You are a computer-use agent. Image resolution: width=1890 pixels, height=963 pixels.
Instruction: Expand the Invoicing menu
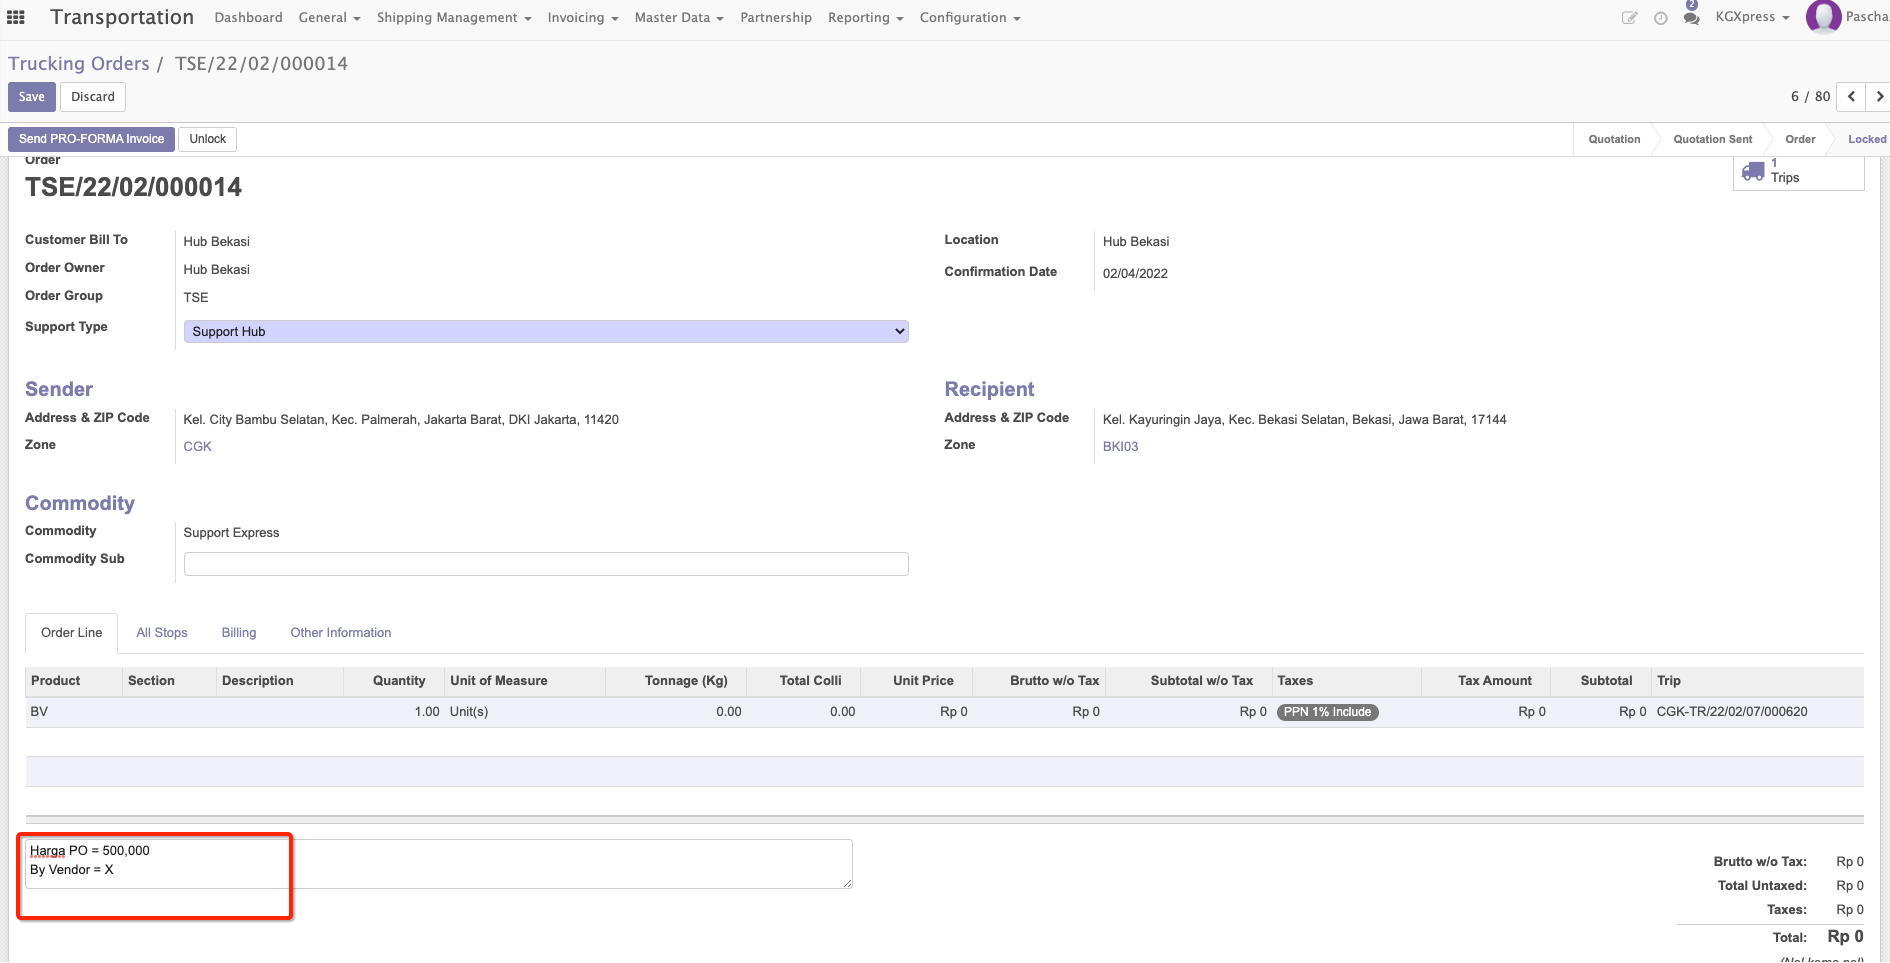[x=583, y=18]
